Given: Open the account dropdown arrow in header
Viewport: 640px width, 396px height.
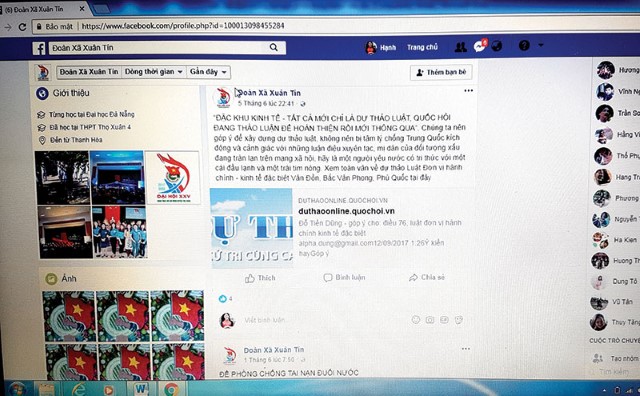Looking at the screenshot, I should 541,45.
